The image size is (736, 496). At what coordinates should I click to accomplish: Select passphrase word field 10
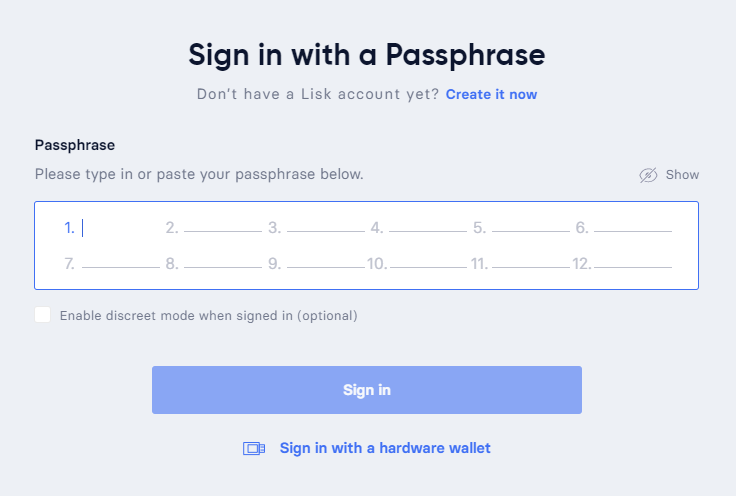[x=428, y=263]
